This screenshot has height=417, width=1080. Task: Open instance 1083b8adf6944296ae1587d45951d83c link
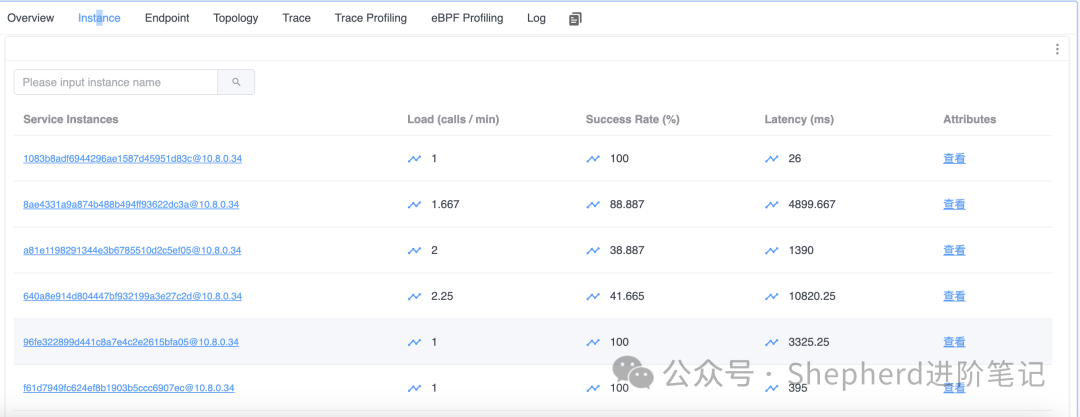[x=132, y=159]
